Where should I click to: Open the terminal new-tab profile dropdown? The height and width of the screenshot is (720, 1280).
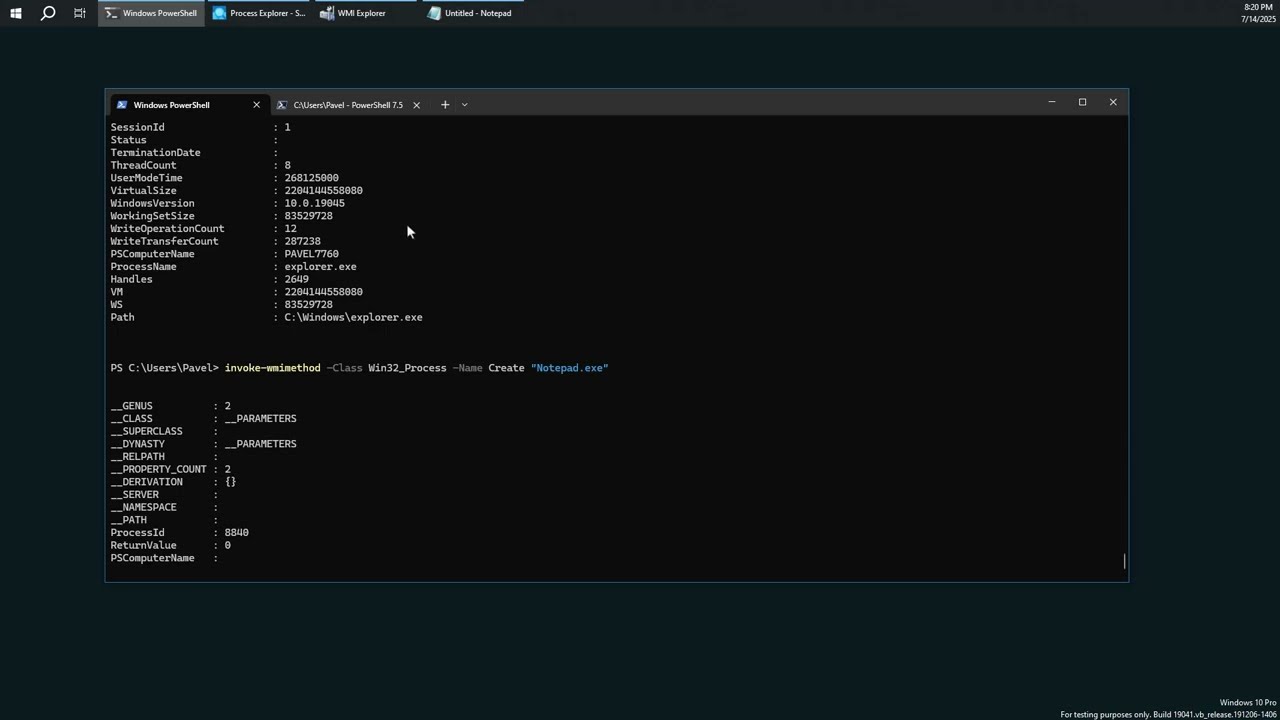(x=464, y=104)
